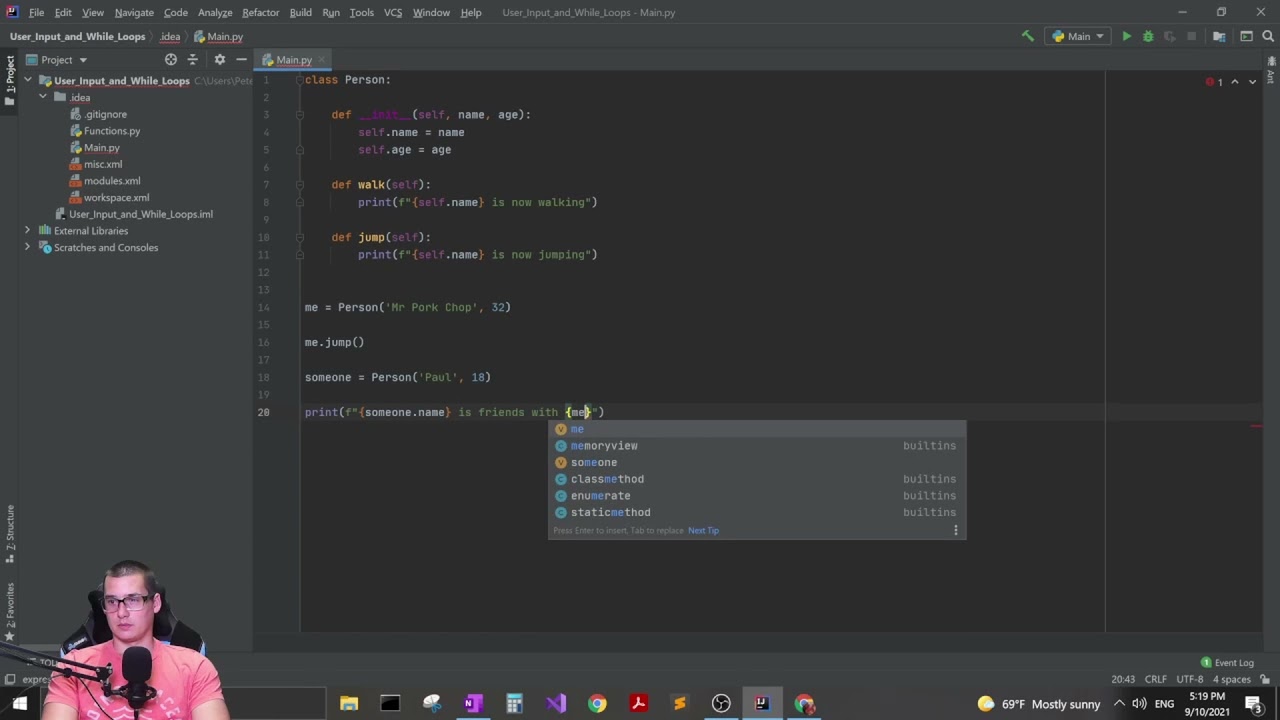Toggle fold marker beside def jump
1280x720 pixels.
[298, 237]
